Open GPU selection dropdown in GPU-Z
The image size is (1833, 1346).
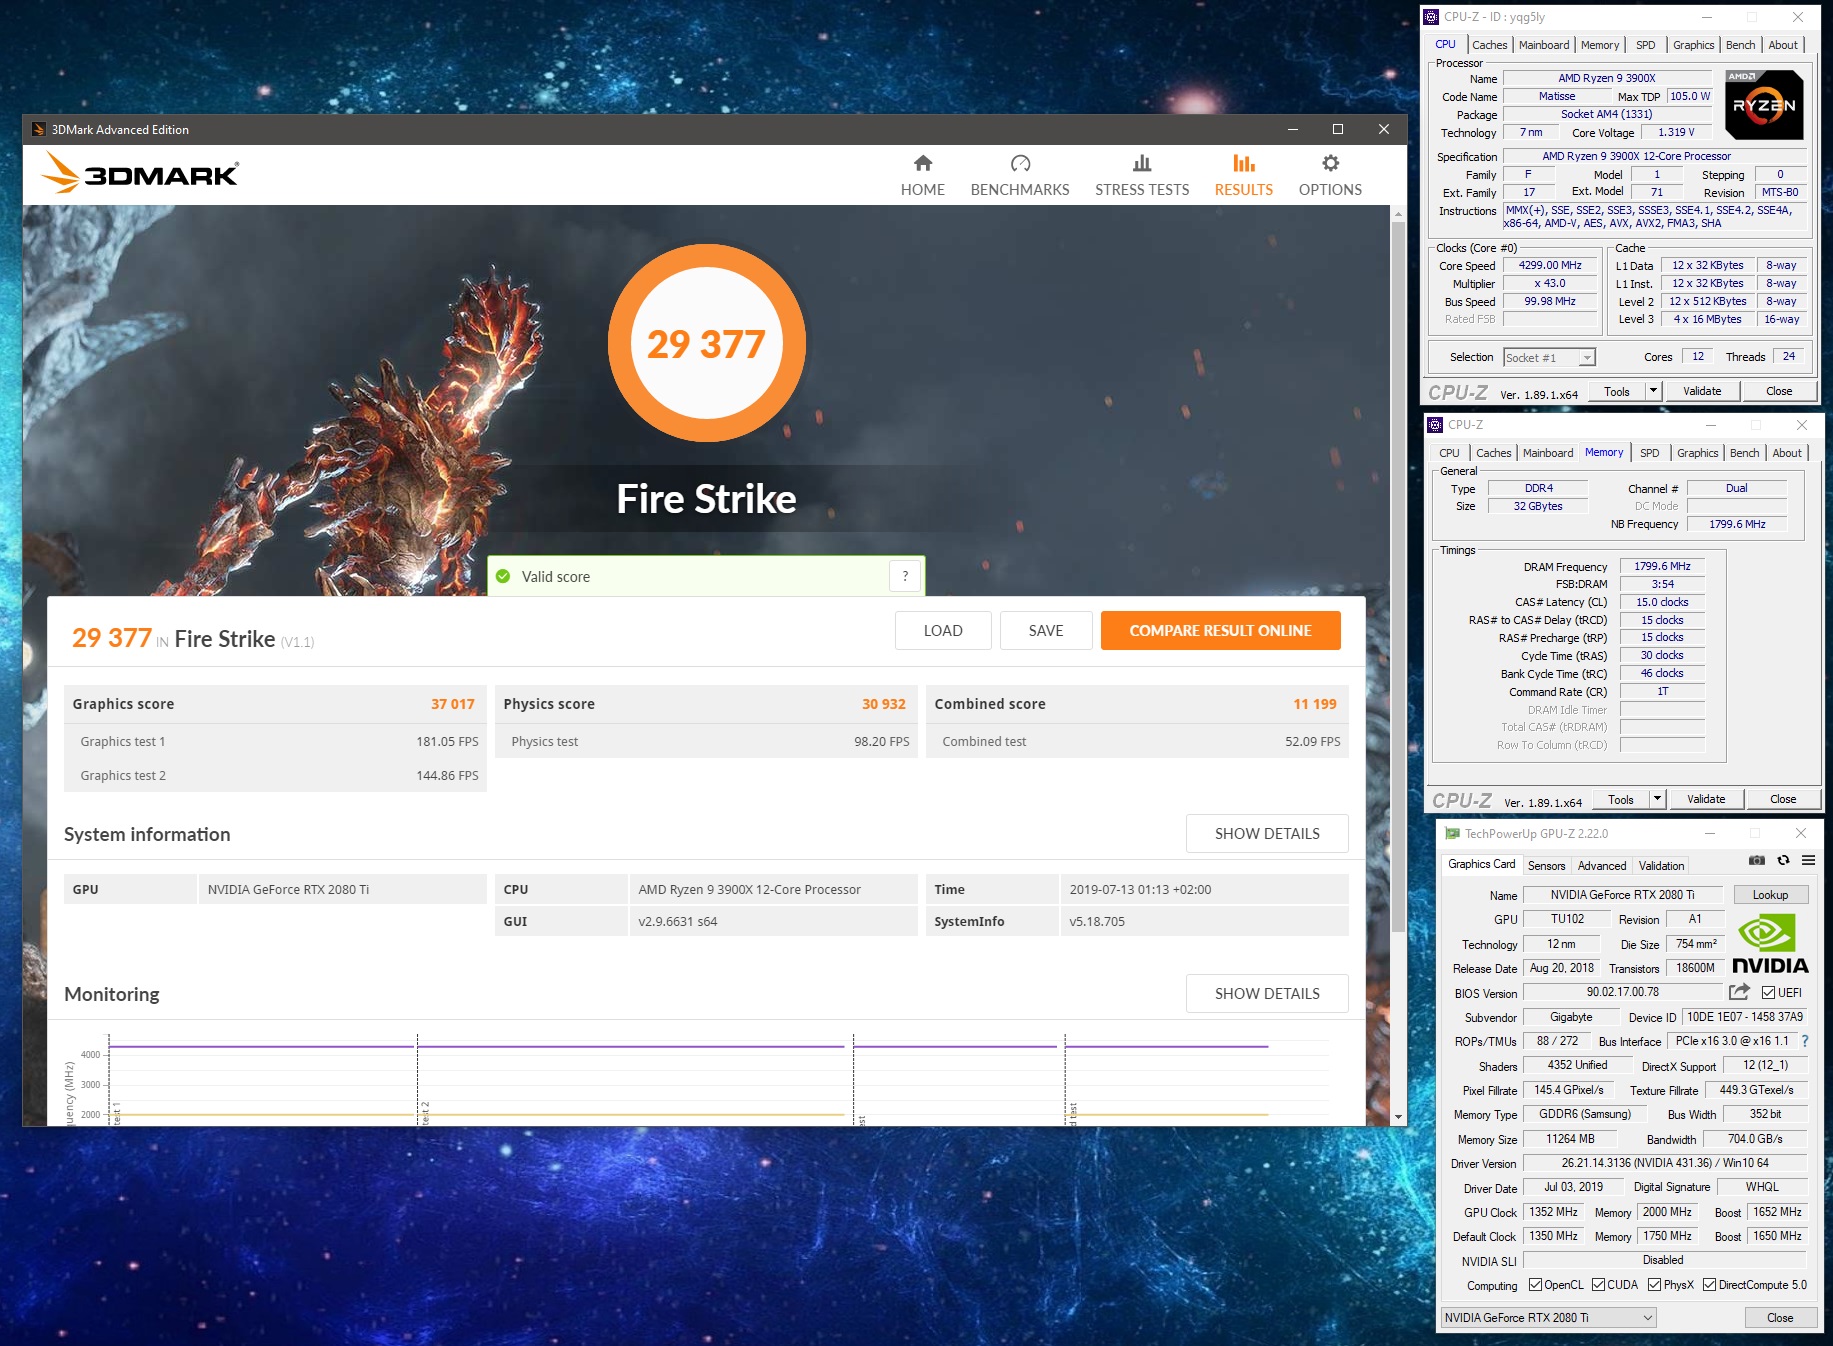click(1548, 1317)
